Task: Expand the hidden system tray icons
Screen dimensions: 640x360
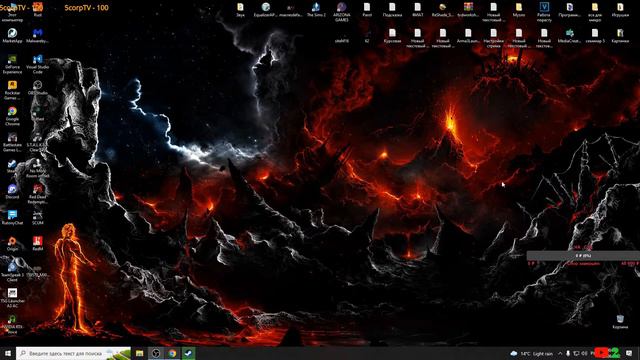Action: coord(560,353)
